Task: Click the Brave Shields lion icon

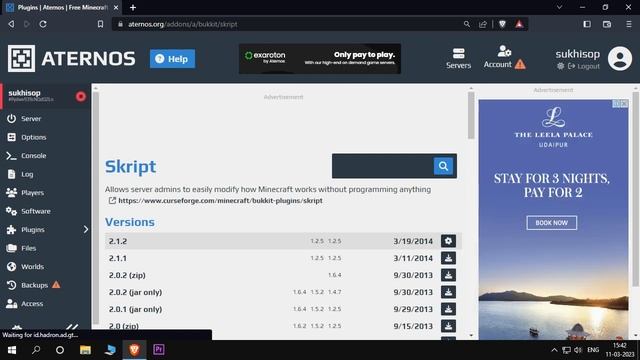Action: [502, 24]
